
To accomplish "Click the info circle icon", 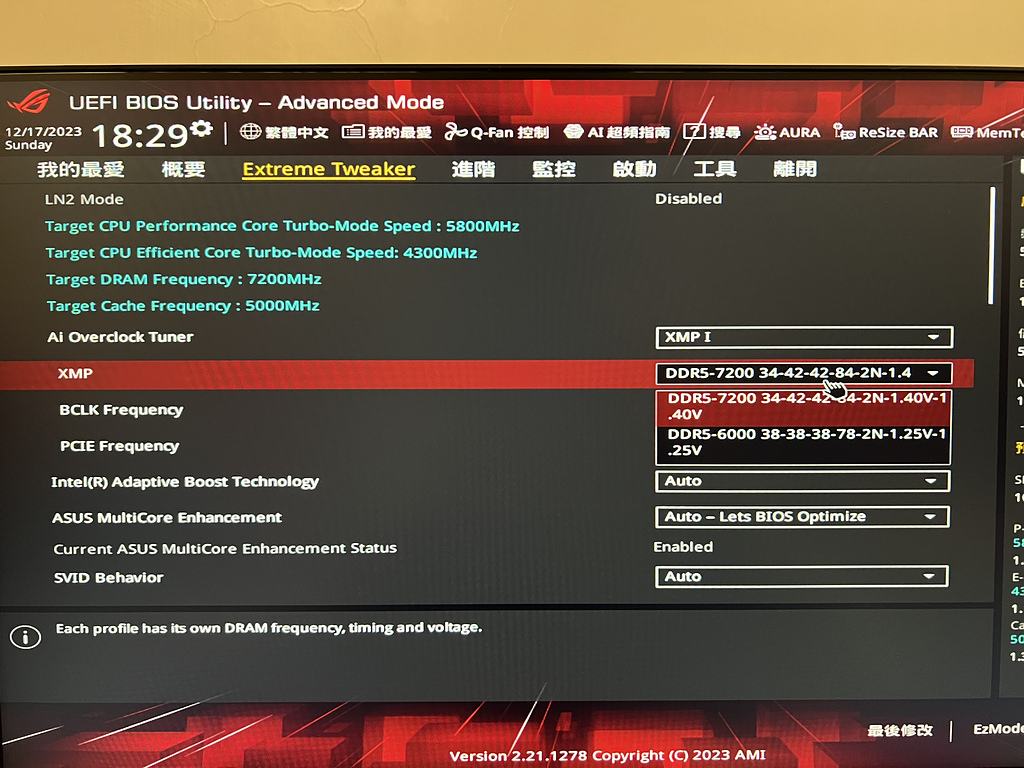I will 25,637.
